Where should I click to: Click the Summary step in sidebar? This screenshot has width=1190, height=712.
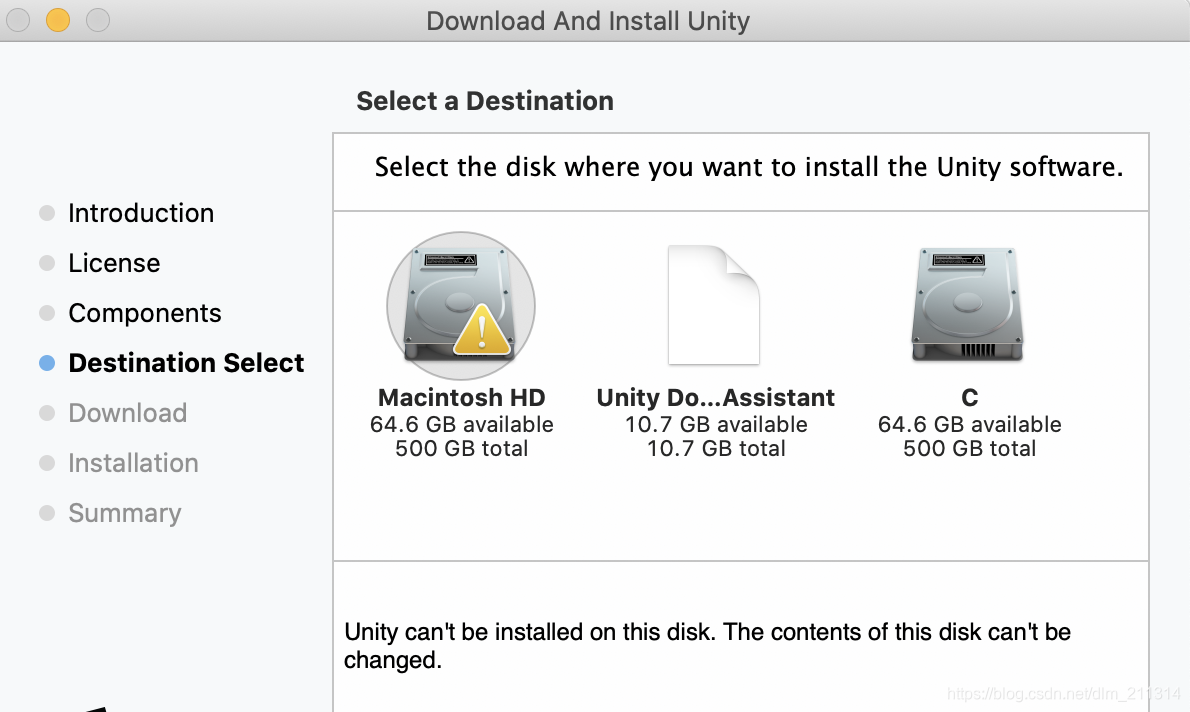click(125, 513)
